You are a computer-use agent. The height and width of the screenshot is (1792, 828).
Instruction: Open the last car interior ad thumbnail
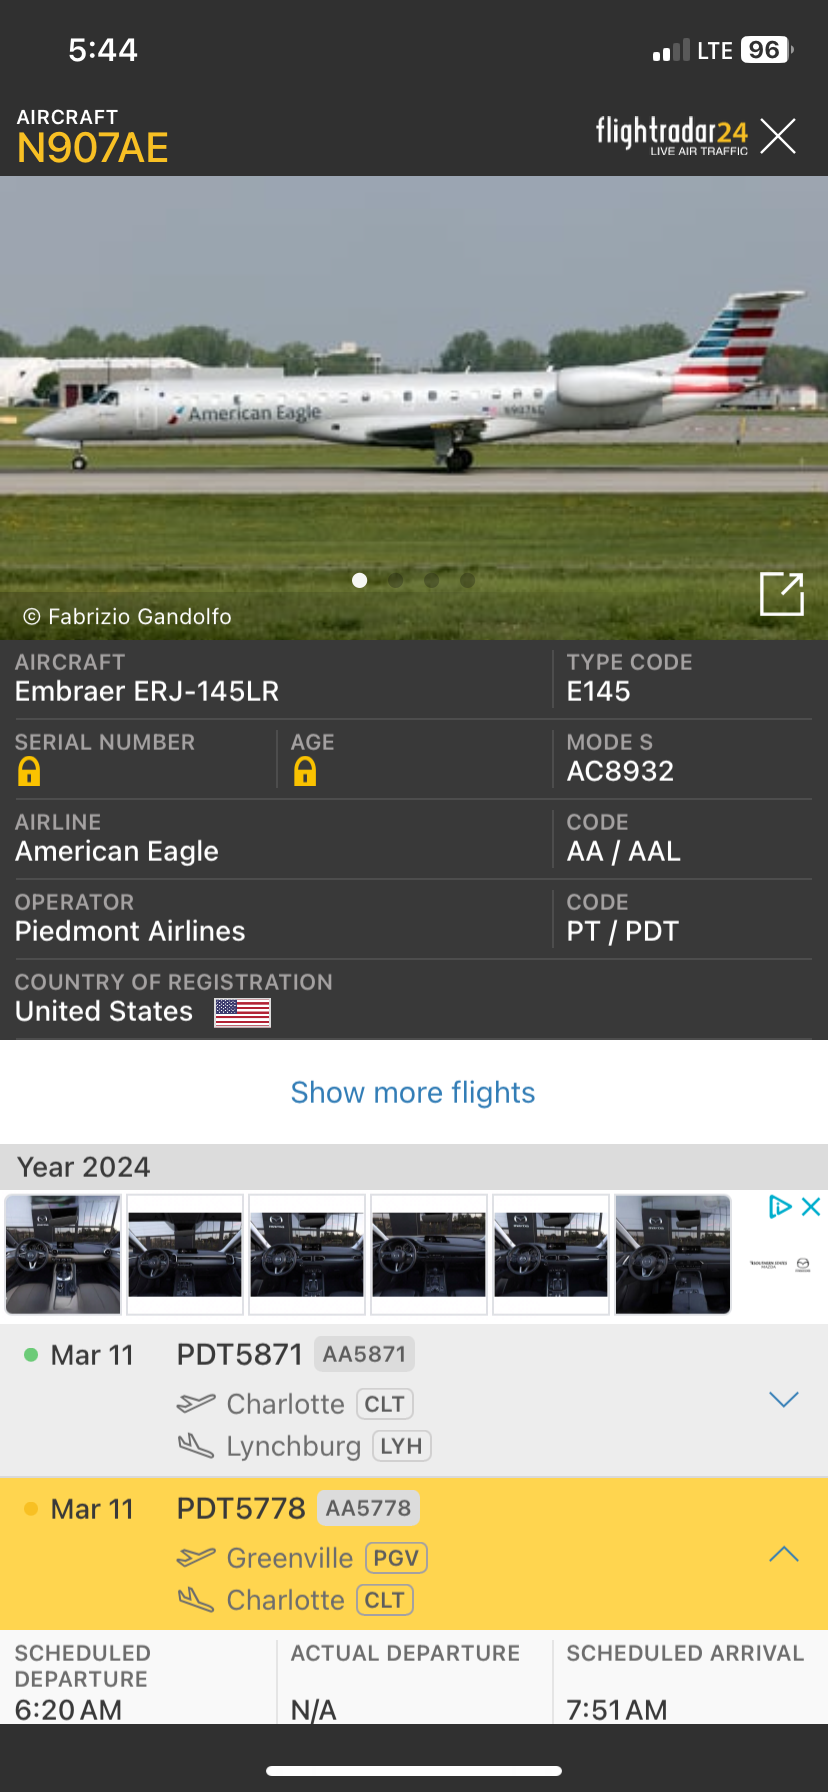pyautogui.click(x=672, y=1254)
